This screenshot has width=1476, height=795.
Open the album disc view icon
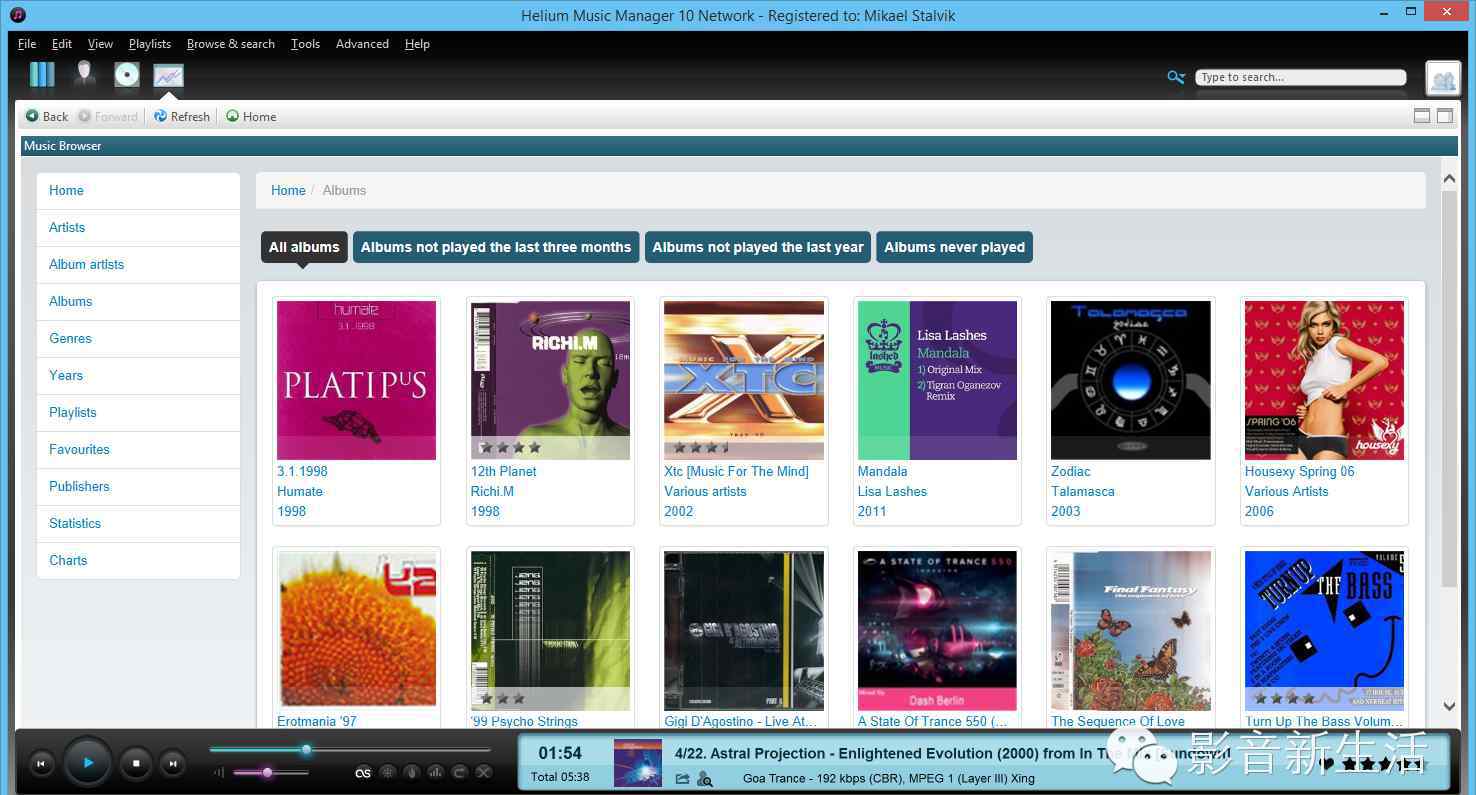pyautogui.click(x=126, y=75)
